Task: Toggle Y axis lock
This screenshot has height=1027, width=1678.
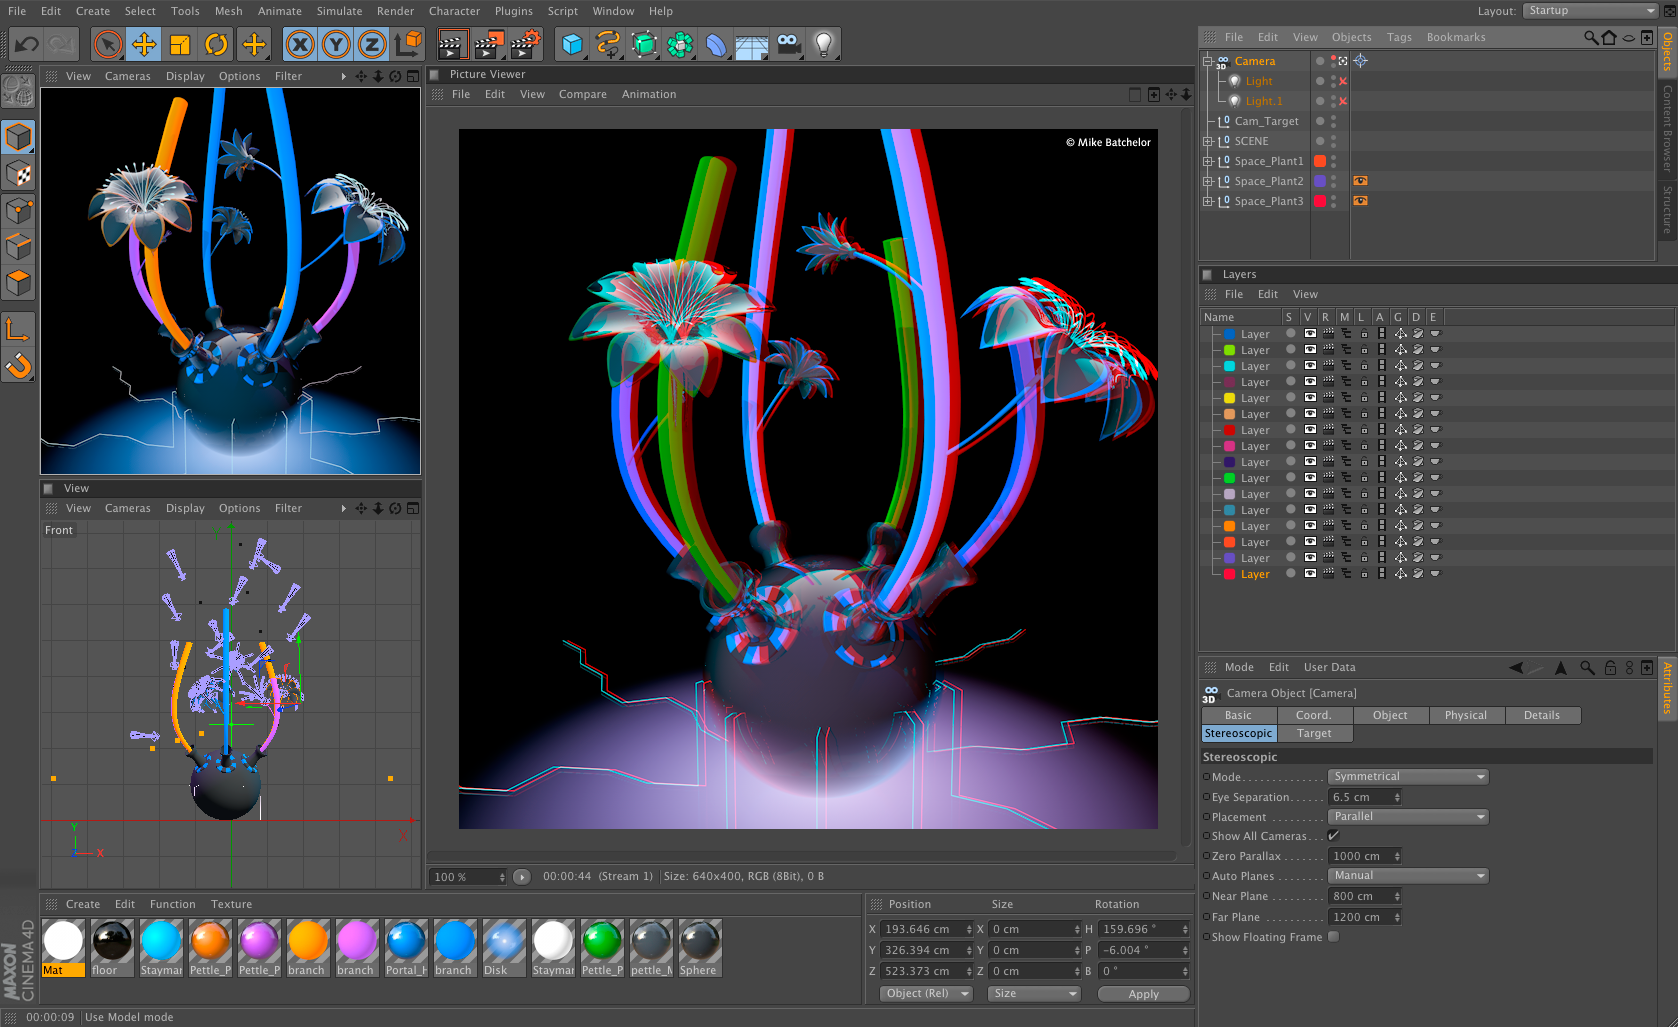Action: 336,44
